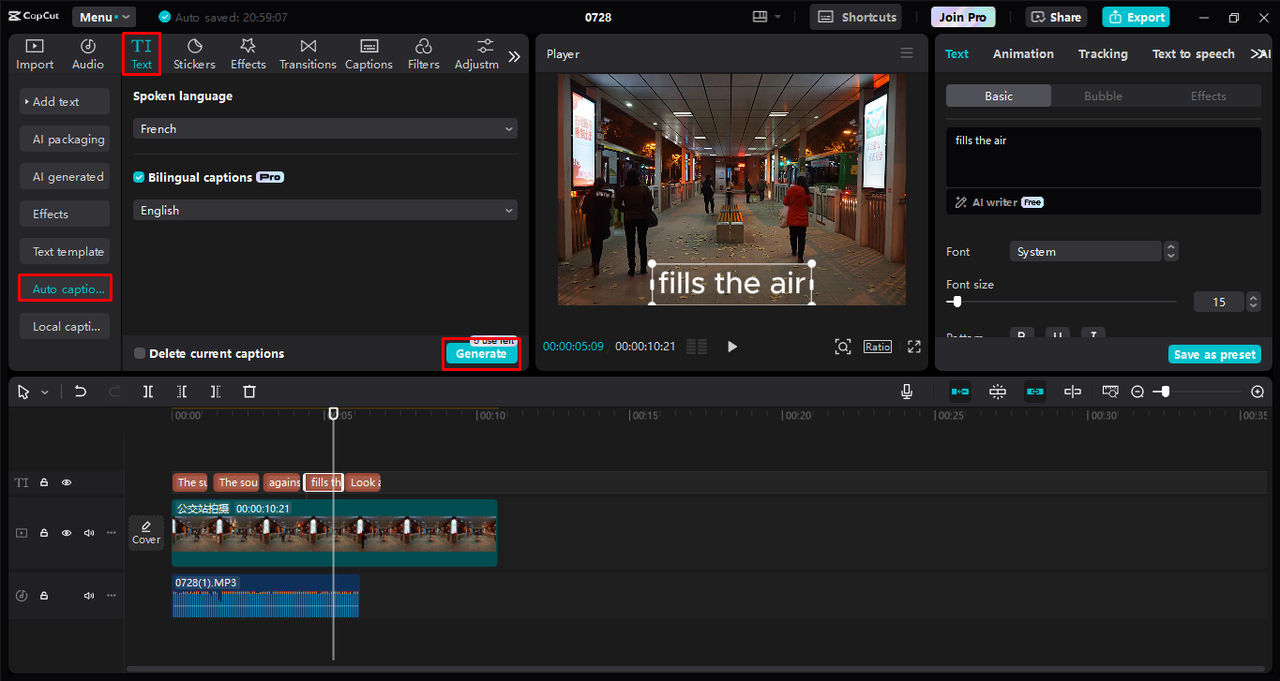Viewport: 1280px width, 681px height.
Task: Open more options for audio track
Action: [x=111, y=595]
